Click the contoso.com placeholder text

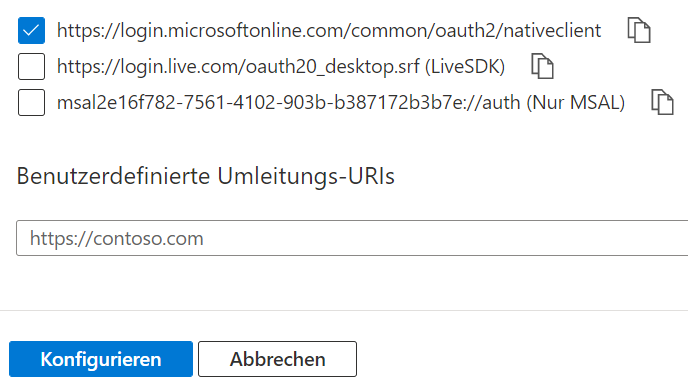[x=117, y=238]
